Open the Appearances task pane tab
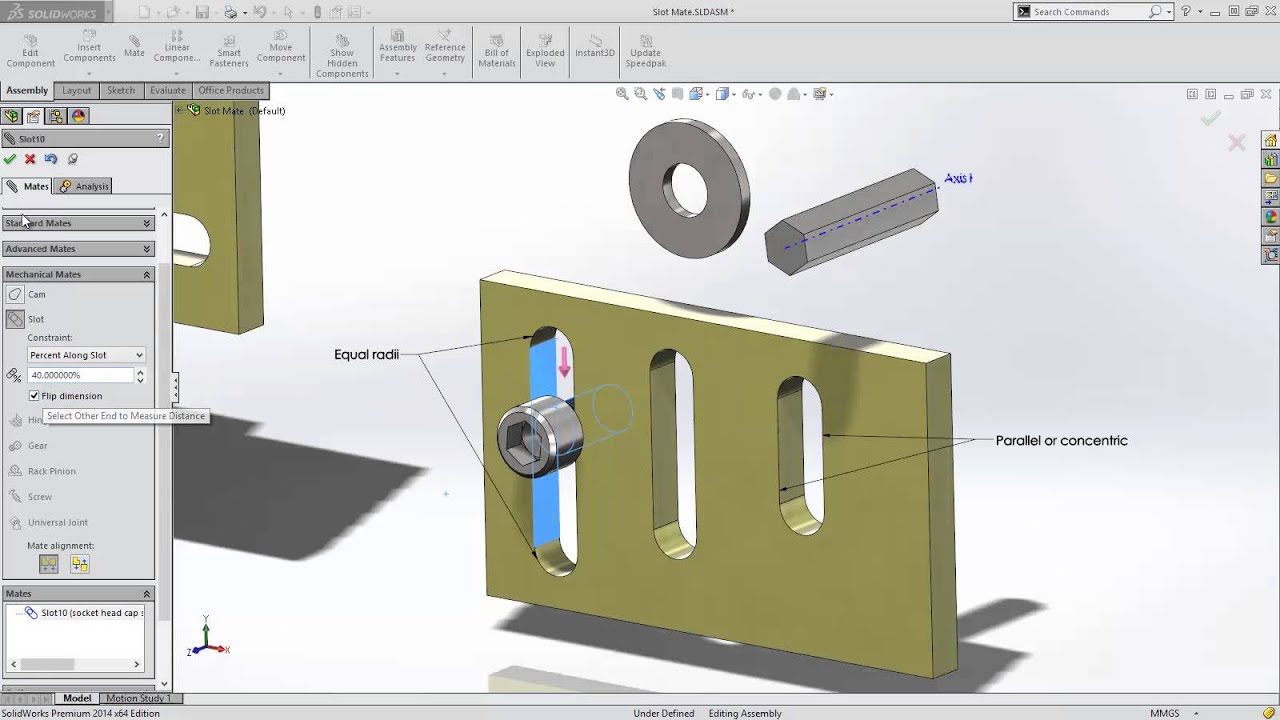Image resolution: width=1280 pixels, height=720 pixels. [1271, 216]
